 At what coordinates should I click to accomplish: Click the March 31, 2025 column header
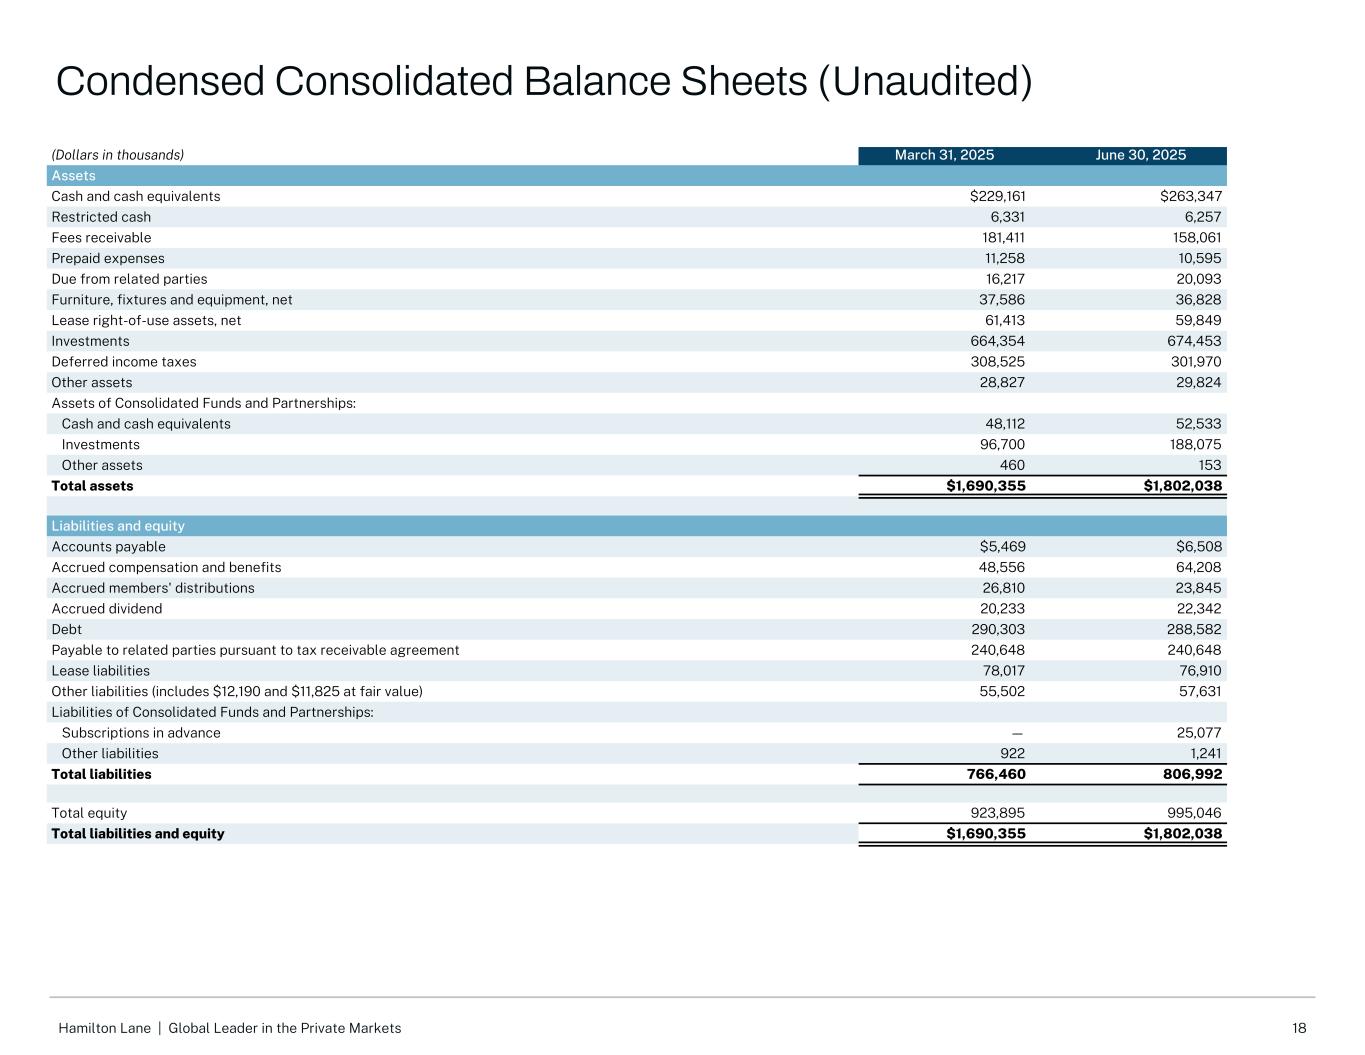click(x=944, y=155)
